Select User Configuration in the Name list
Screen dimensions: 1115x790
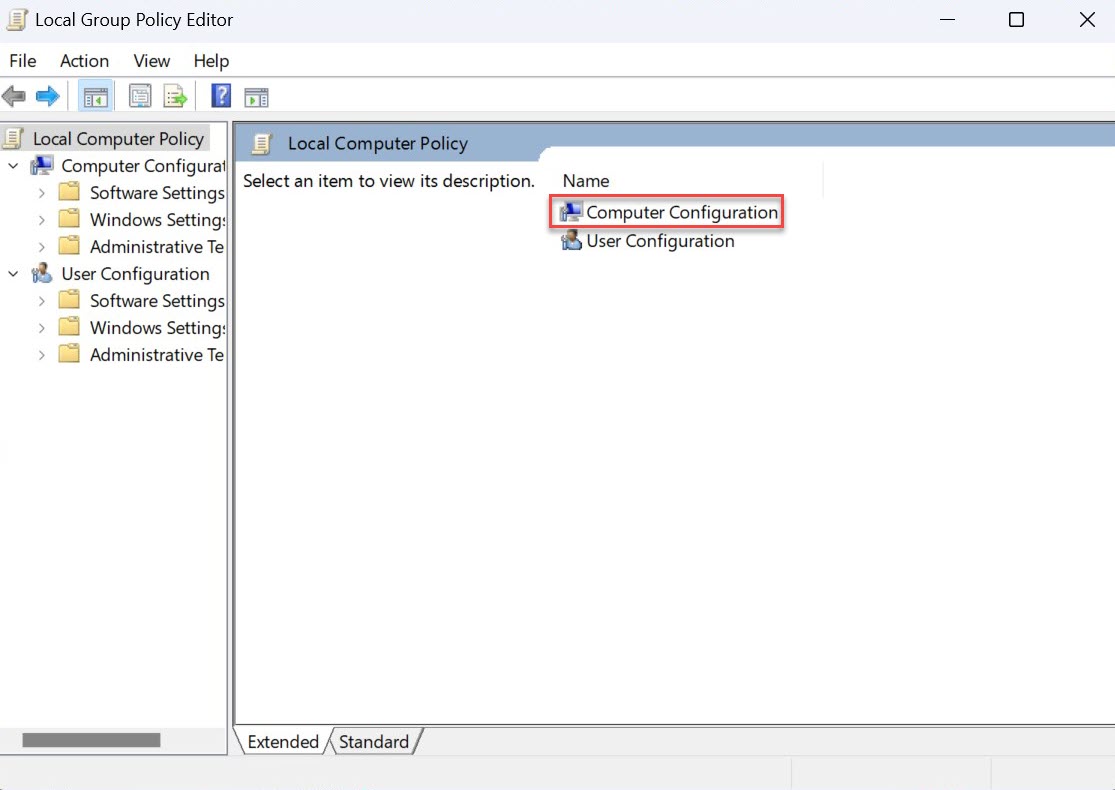[x=660, y=241]
